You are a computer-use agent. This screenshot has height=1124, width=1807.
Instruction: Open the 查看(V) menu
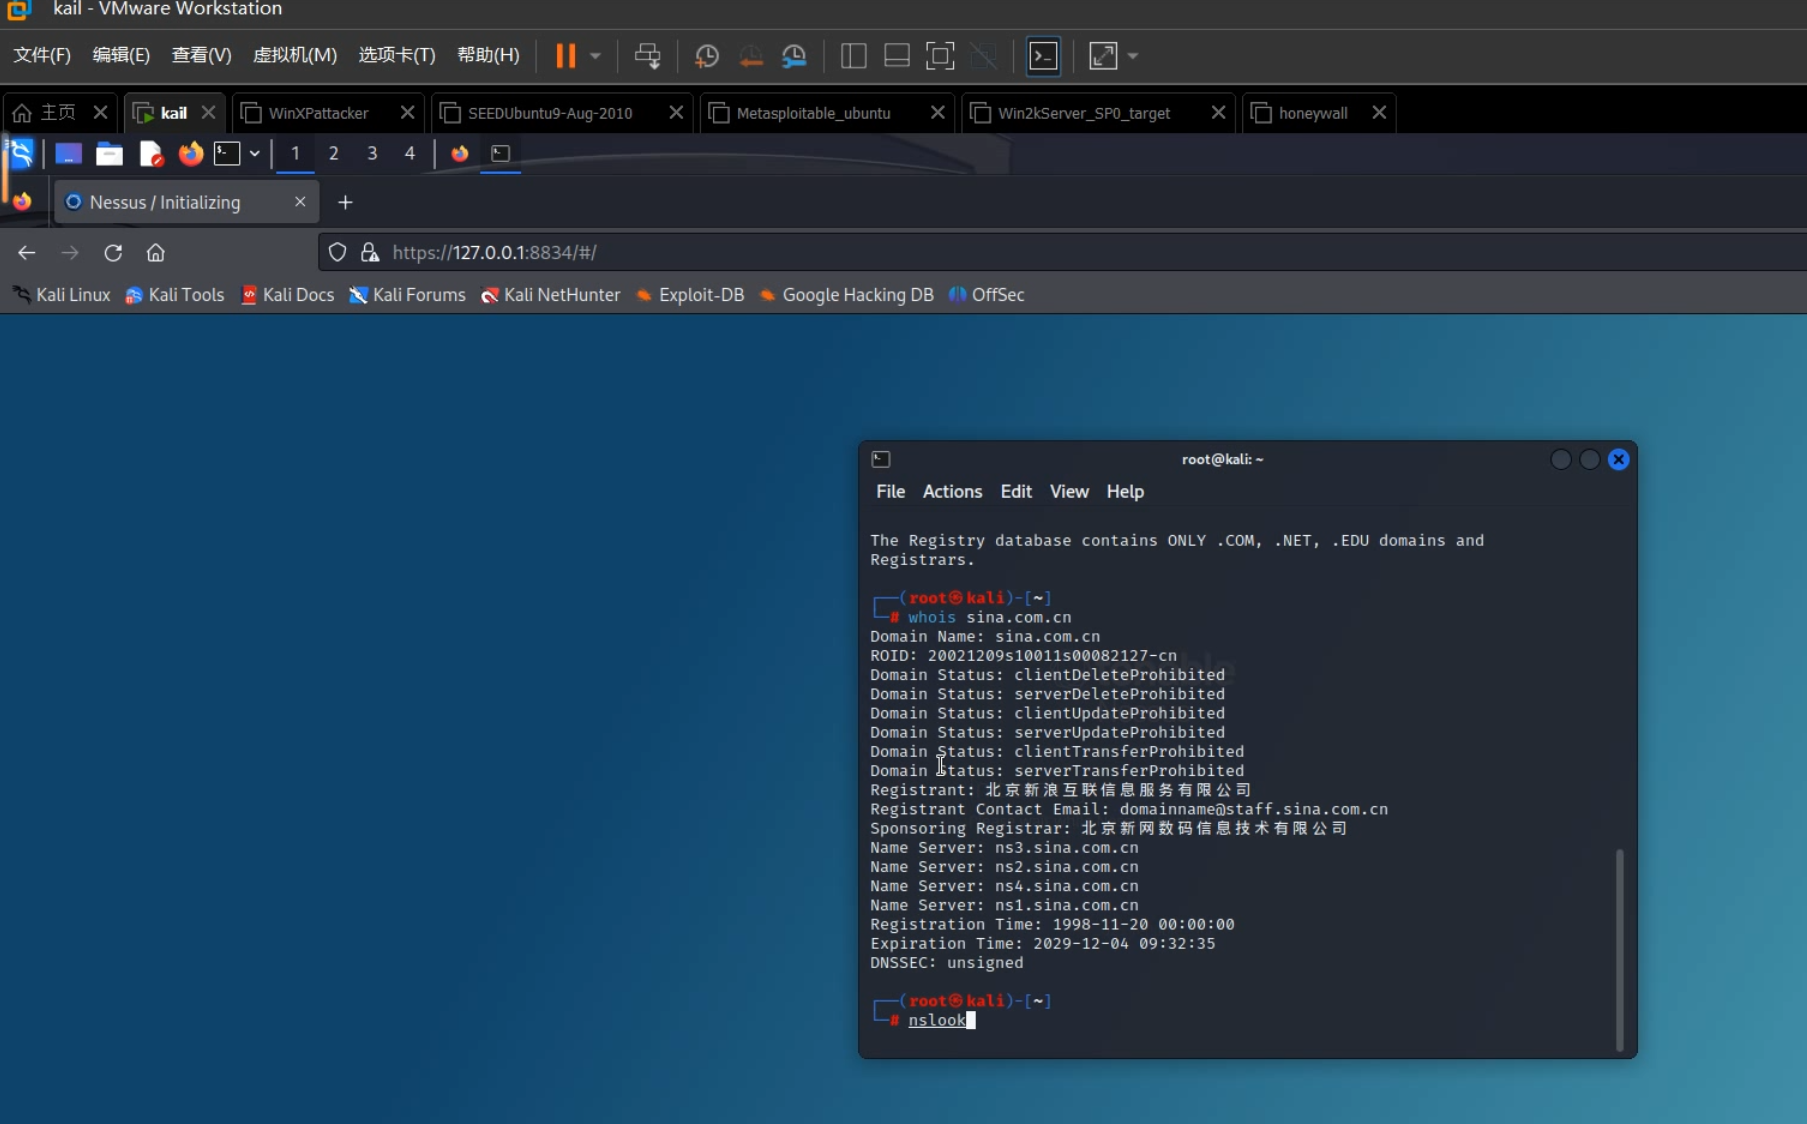(x=201, y=55)
